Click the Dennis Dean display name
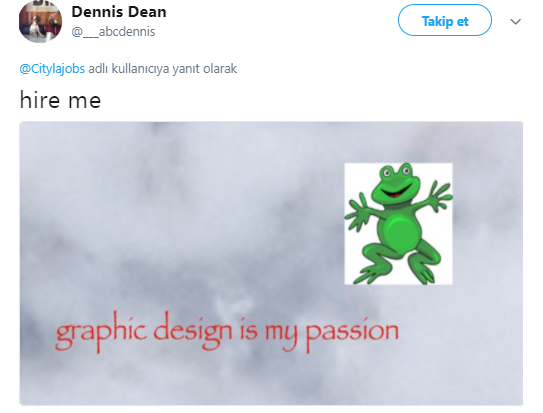The width and height of the screenshot is (543, 413). (119, 12)
